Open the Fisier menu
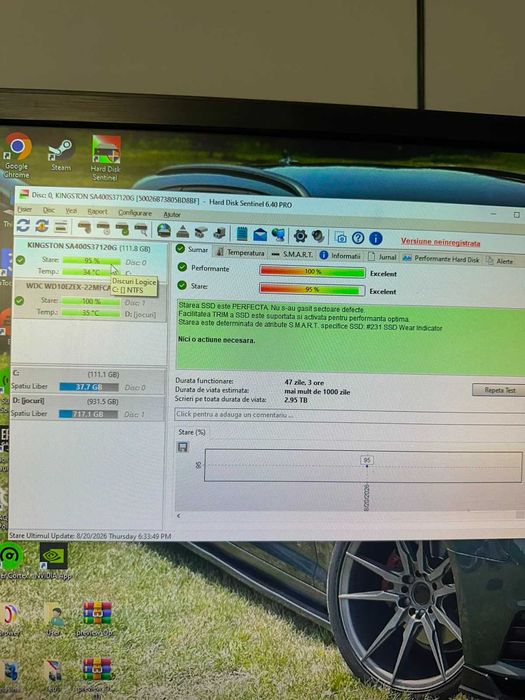This screenshot has width=525, height=700. (x=24, y=209)
